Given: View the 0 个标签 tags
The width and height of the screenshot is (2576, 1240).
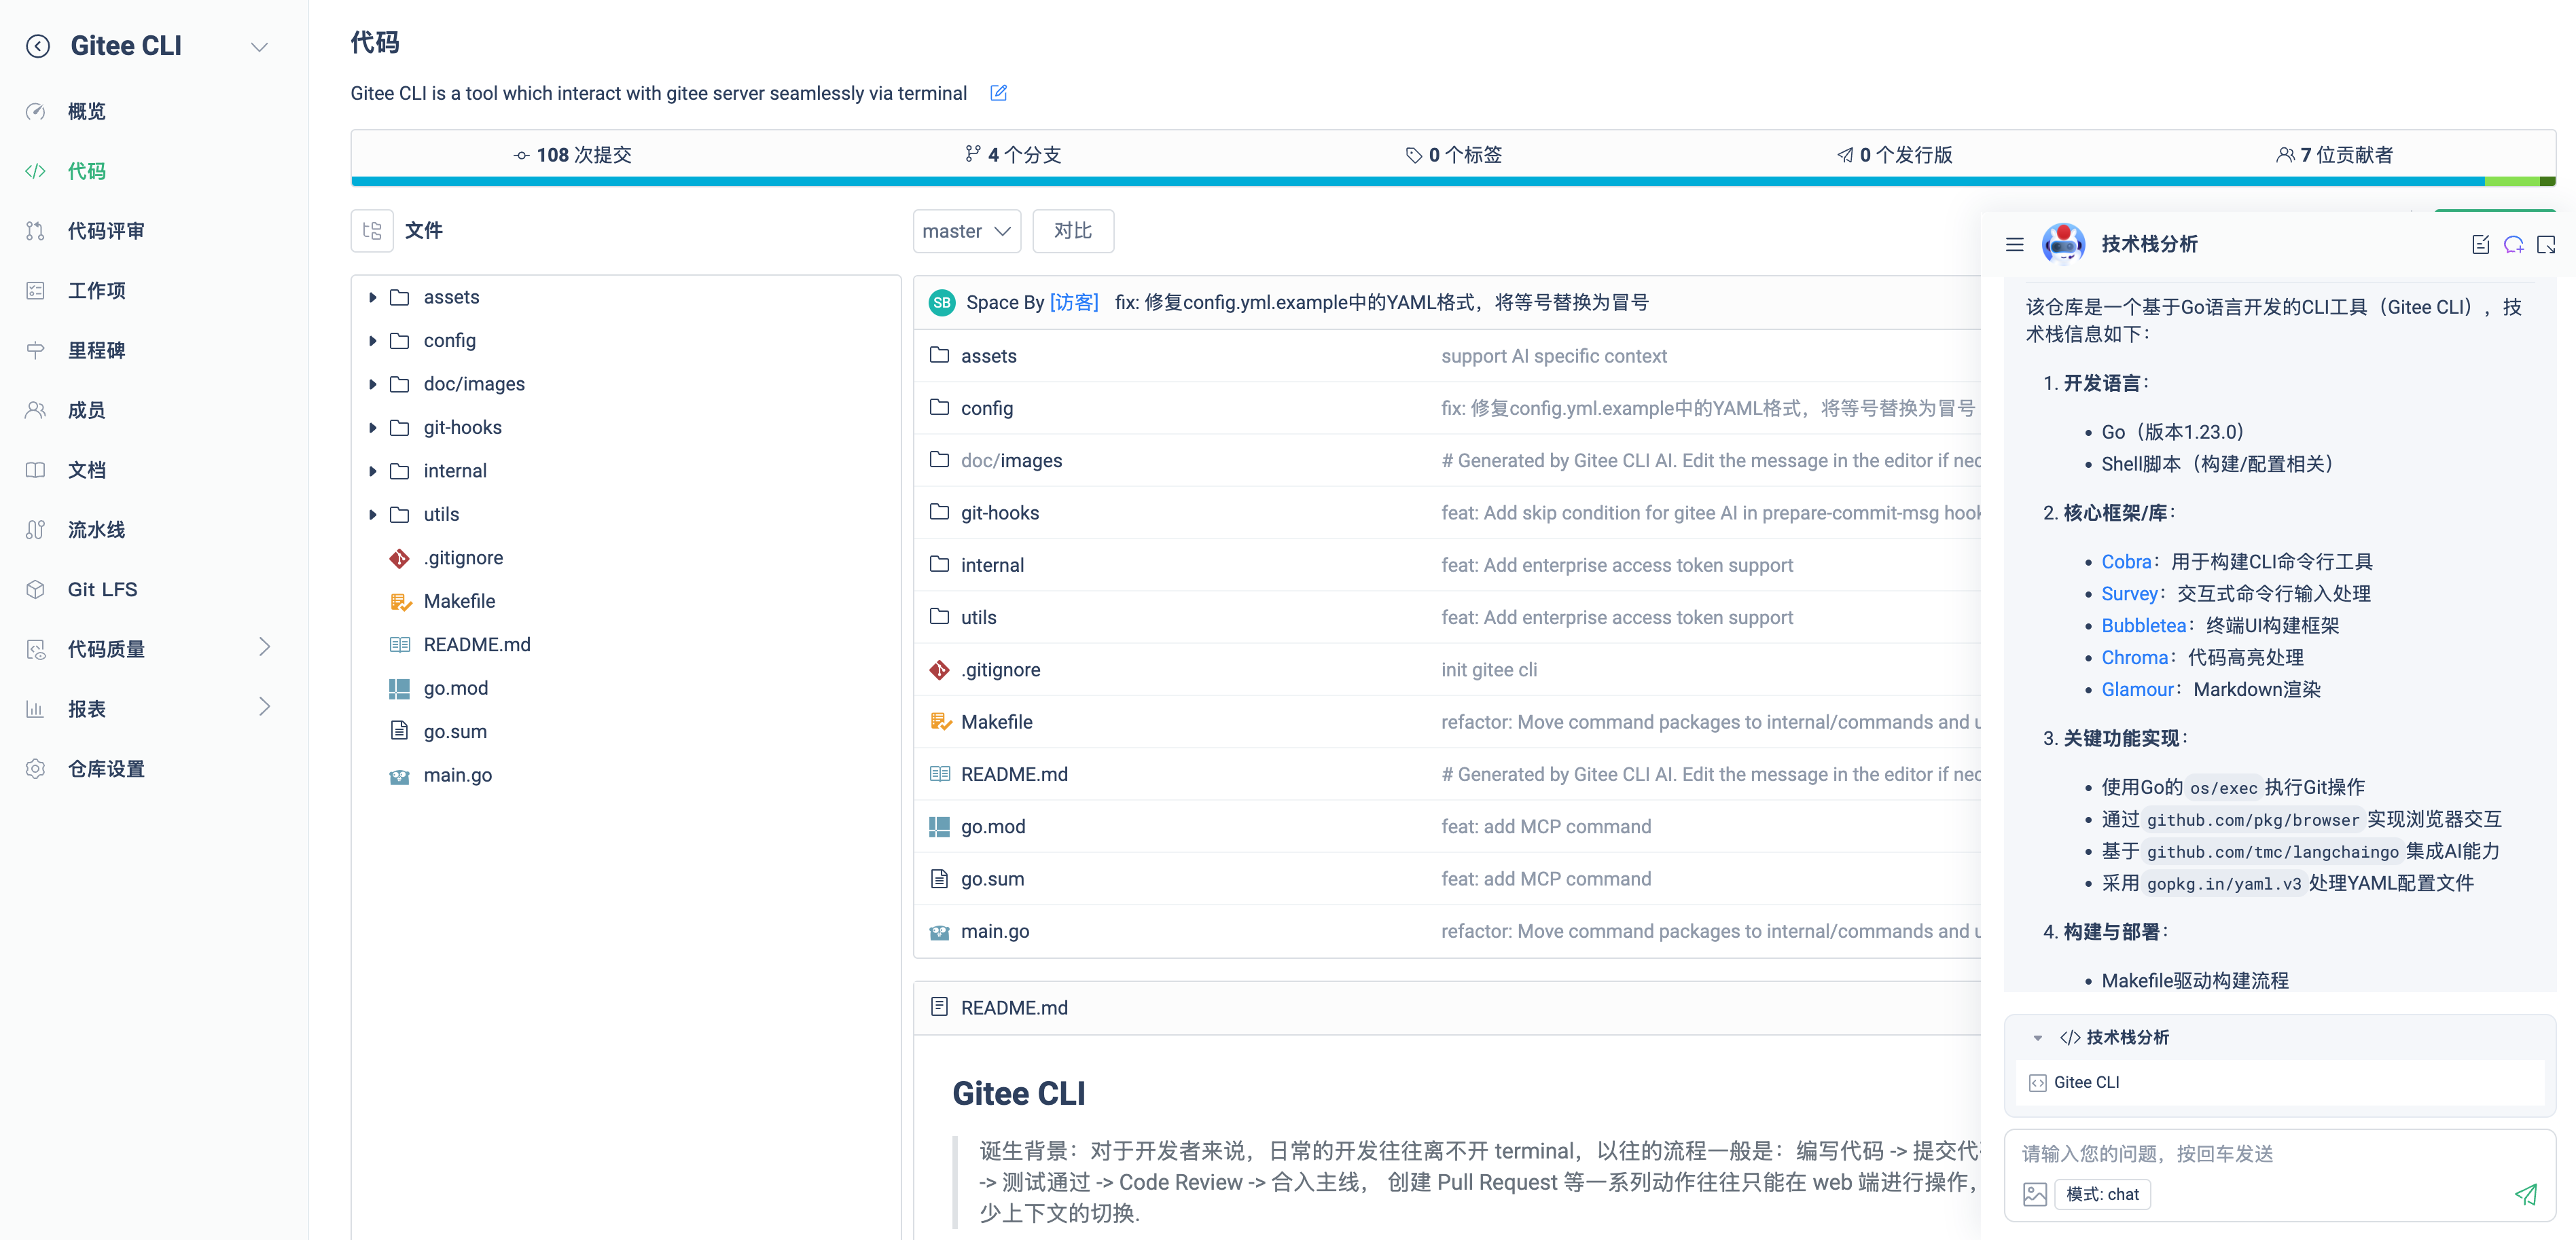Looking at the screenshot, I should 1453,155.
